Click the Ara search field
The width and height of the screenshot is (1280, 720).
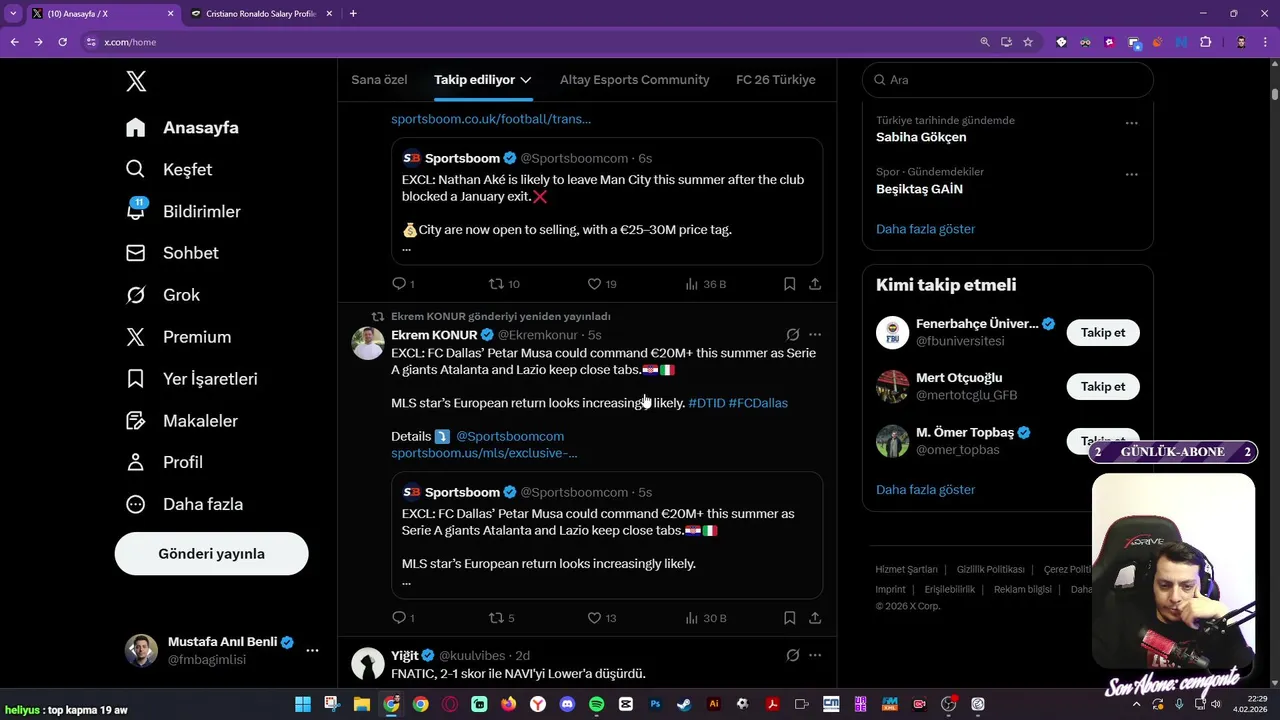[x=1008, y=80]
